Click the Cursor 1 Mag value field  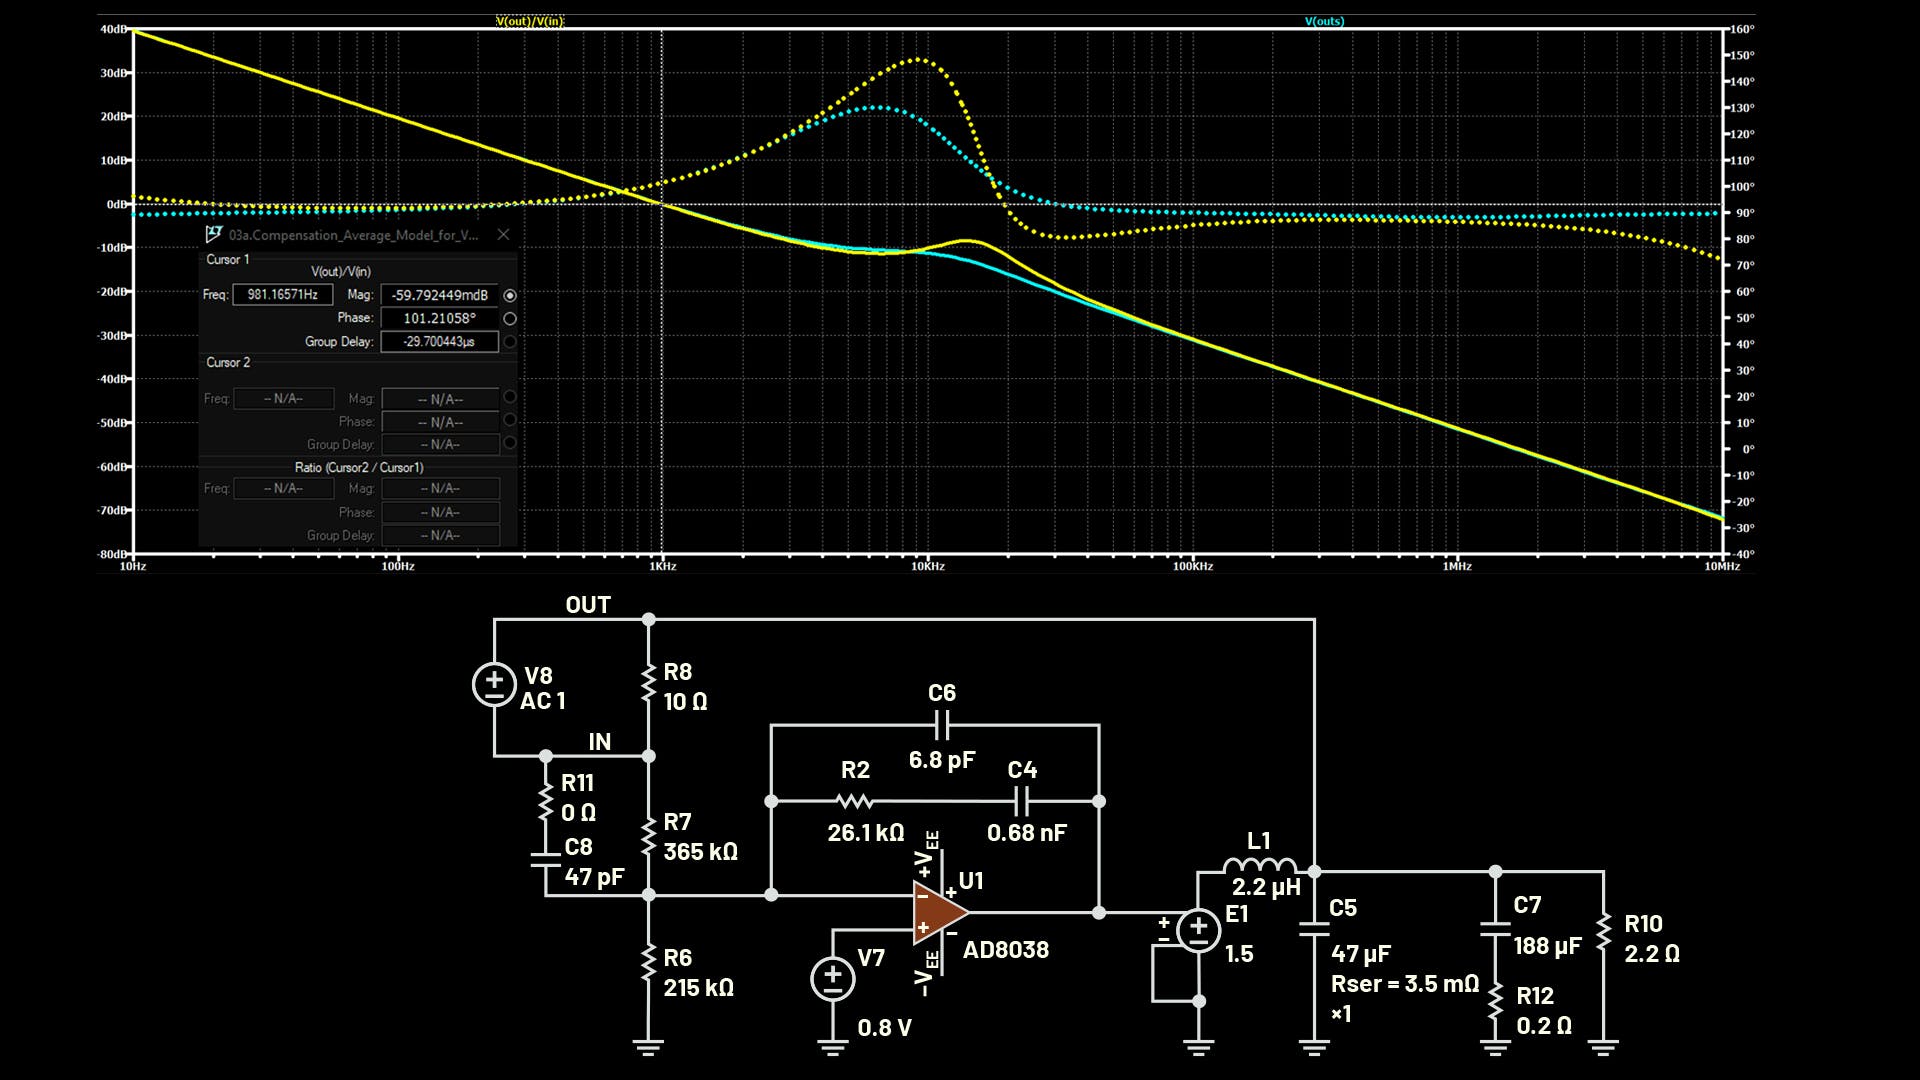tap(439, 295)
